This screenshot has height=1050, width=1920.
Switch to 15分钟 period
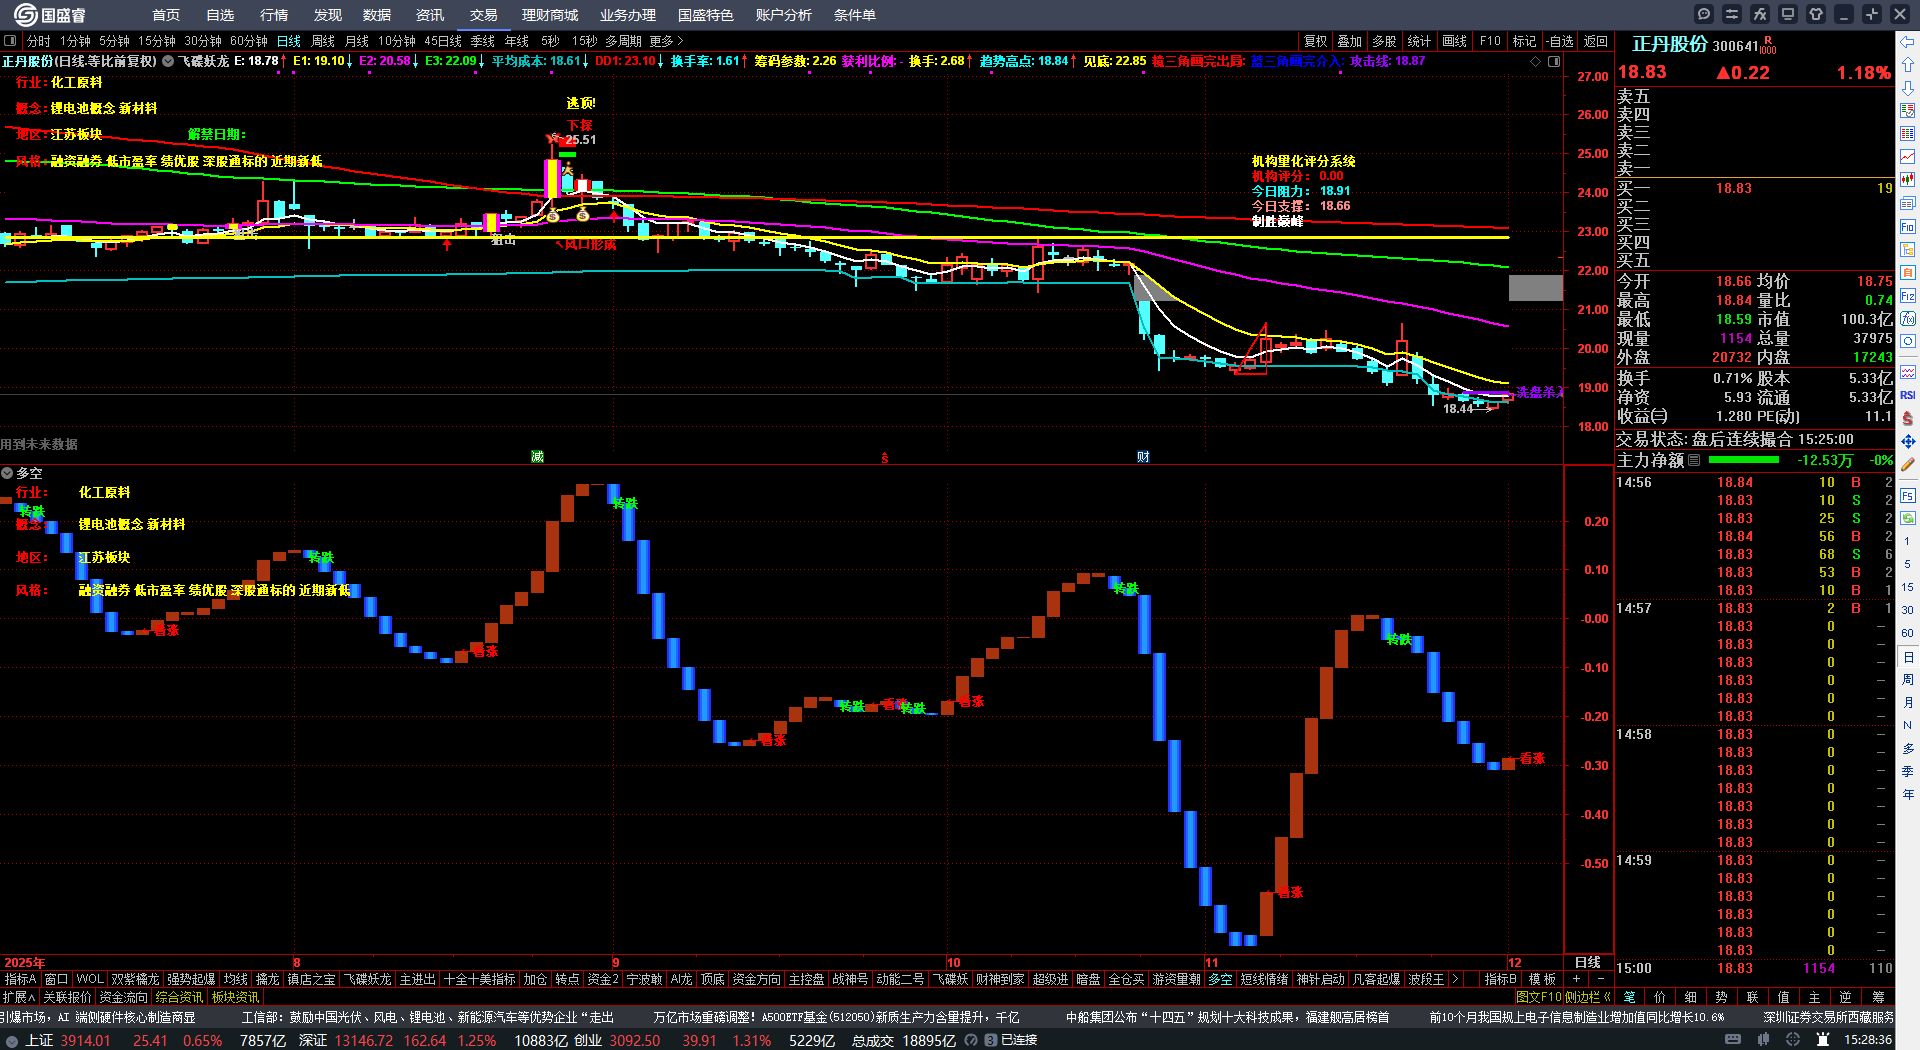[157, 41]
